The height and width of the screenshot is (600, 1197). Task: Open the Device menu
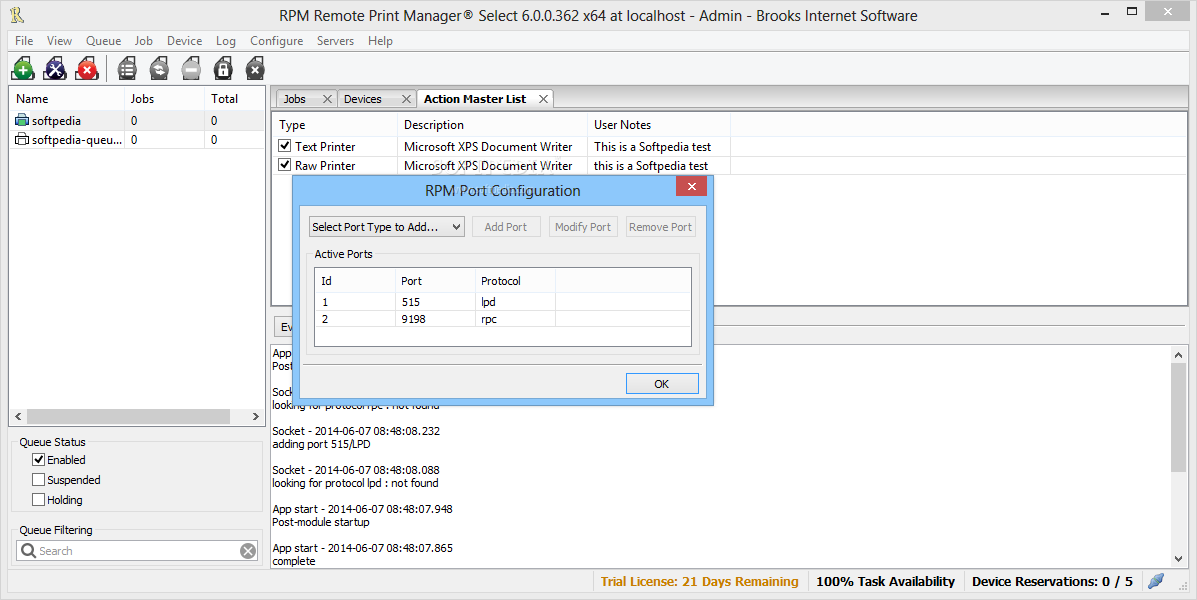(185, 40)
